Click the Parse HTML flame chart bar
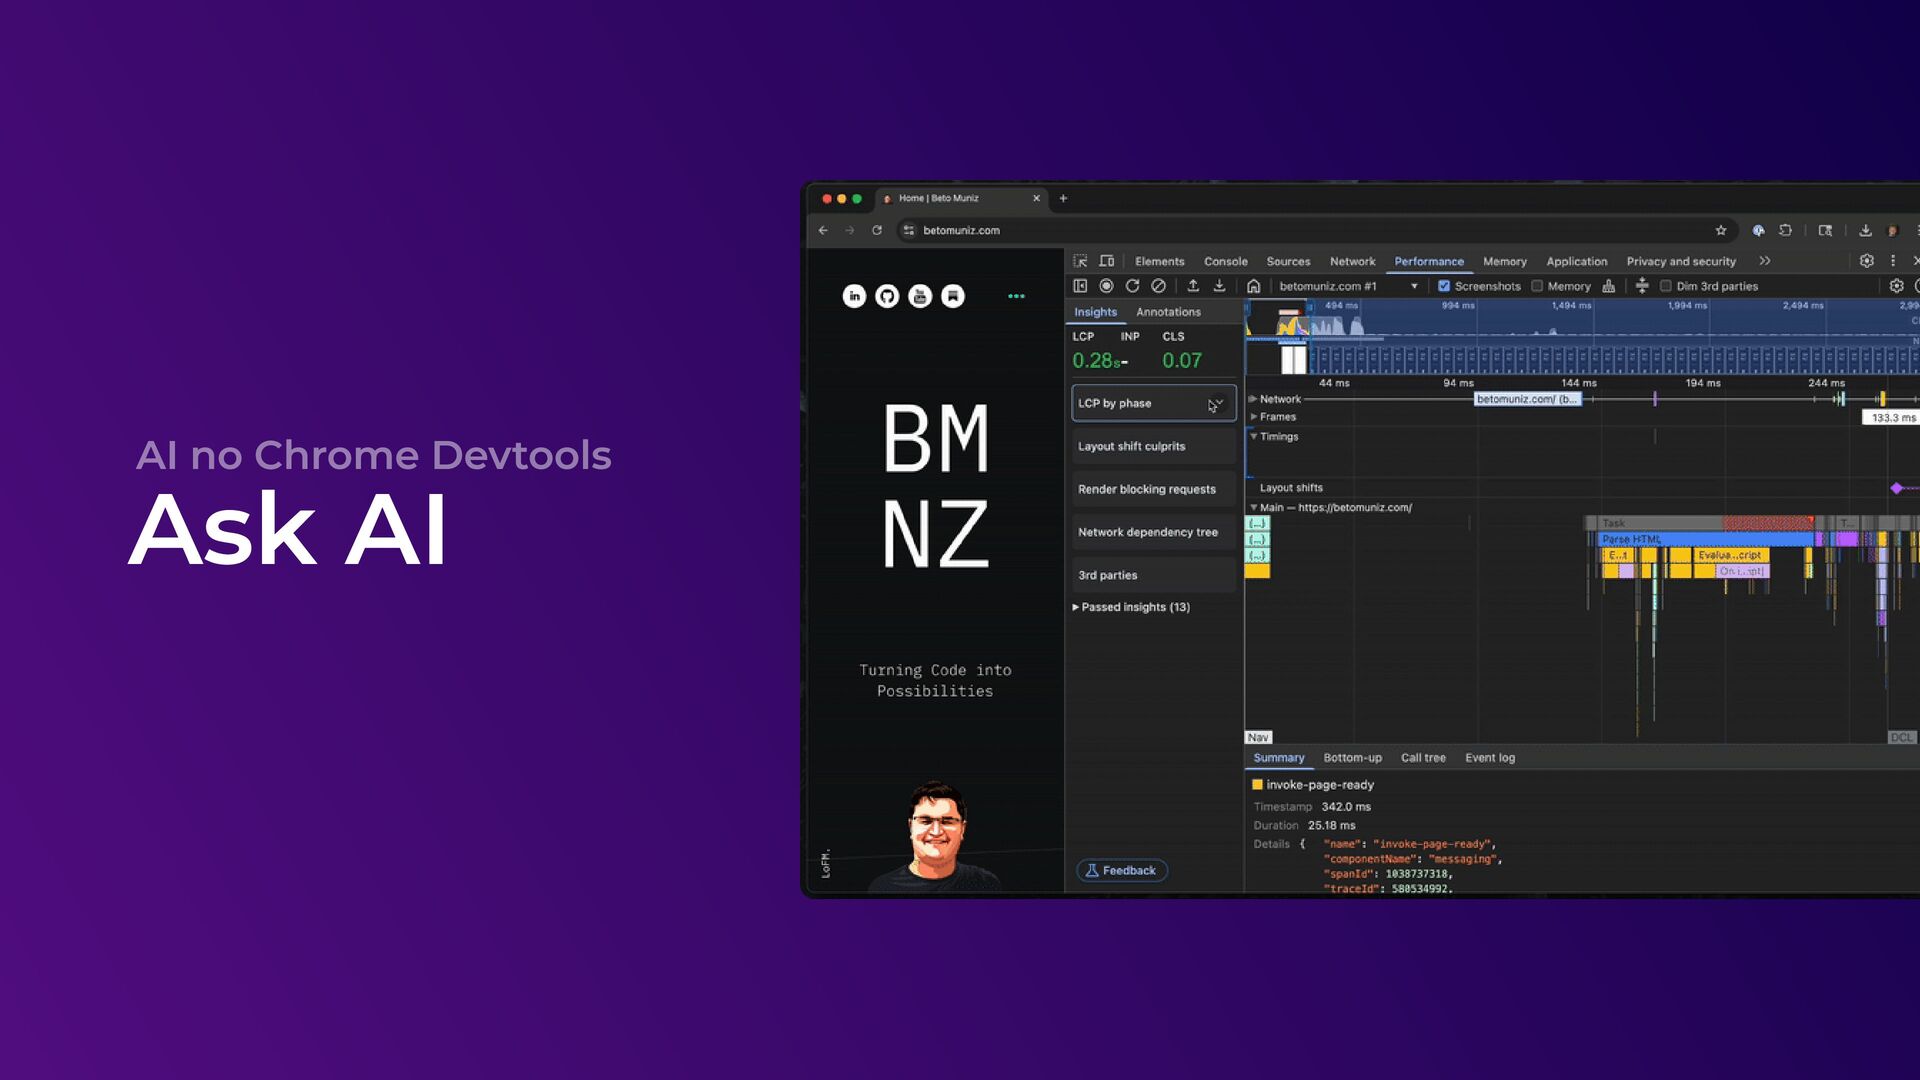 (x=1705, y=539)
